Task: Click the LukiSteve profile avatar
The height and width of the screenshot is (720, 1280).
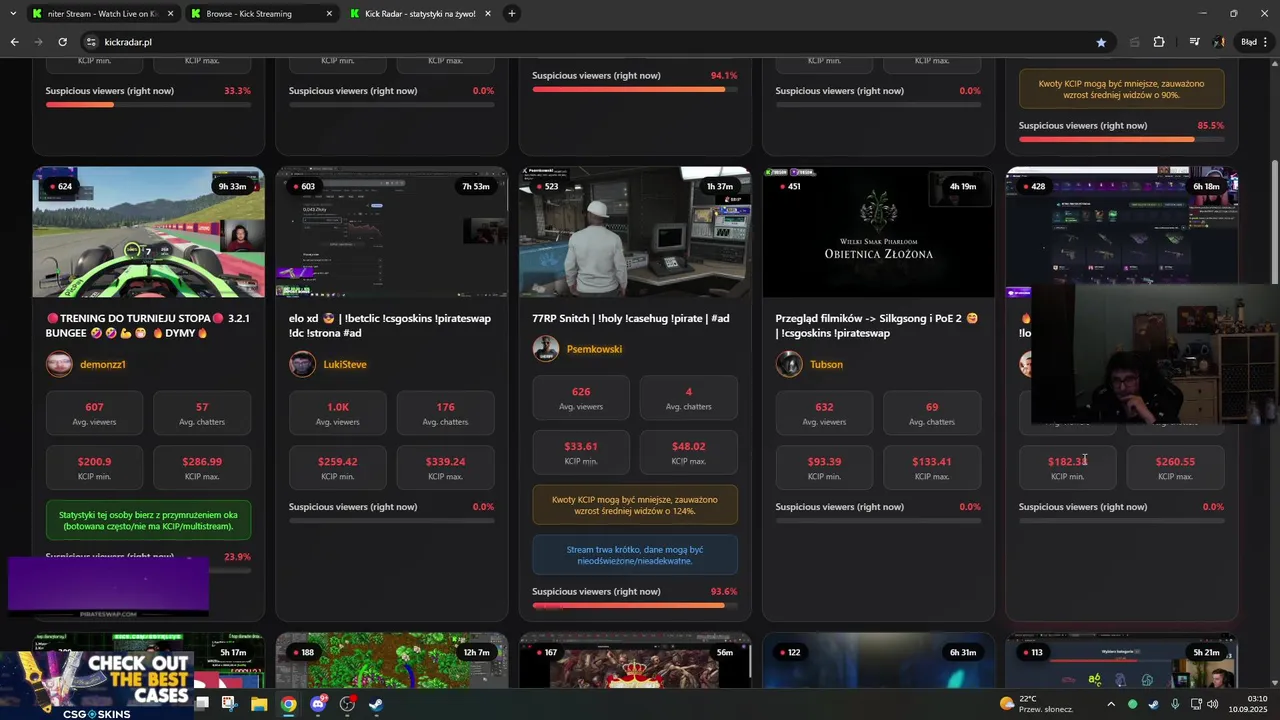Action: [x=302, y=364]
